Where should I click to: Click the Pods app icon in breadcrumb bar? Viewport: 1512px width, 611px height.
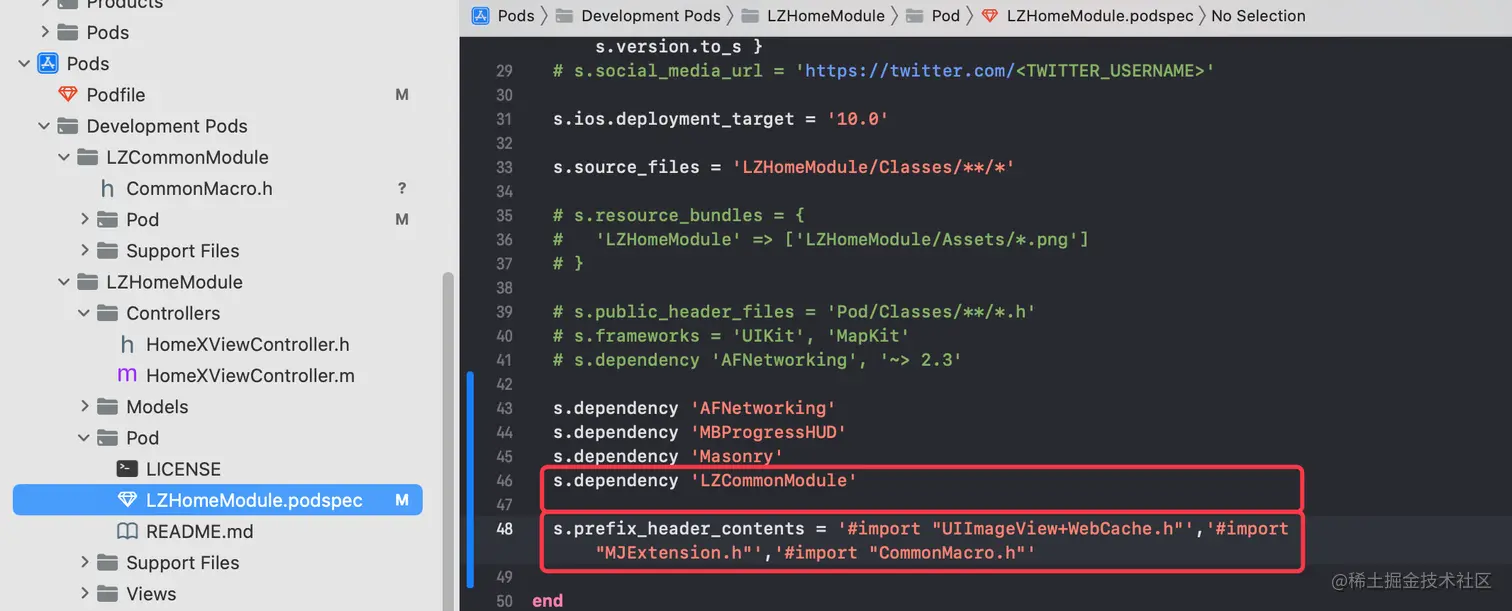coord(480,15)
